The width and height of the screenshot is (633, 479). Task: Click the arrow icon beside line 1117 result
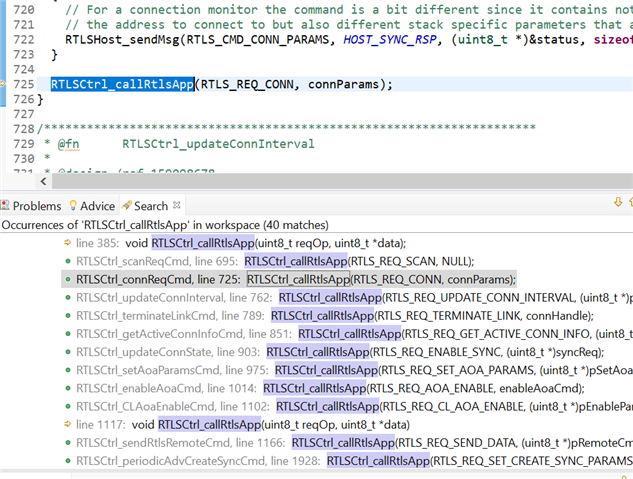click(x=67, y=424)
